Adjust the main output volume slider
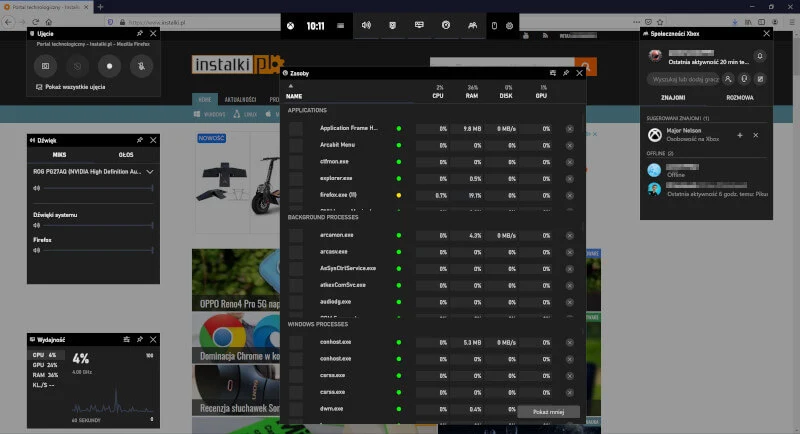 (98, 188)
